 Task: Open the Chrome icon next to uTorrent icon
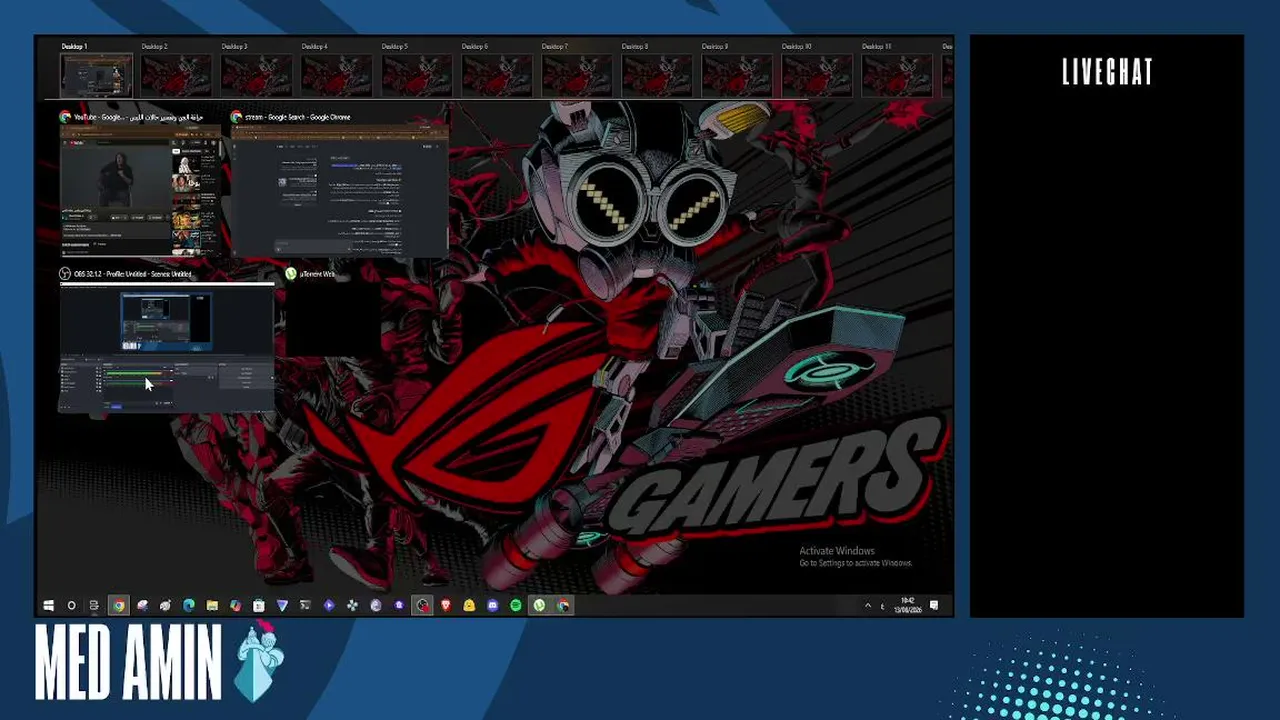tap(564, 605)
